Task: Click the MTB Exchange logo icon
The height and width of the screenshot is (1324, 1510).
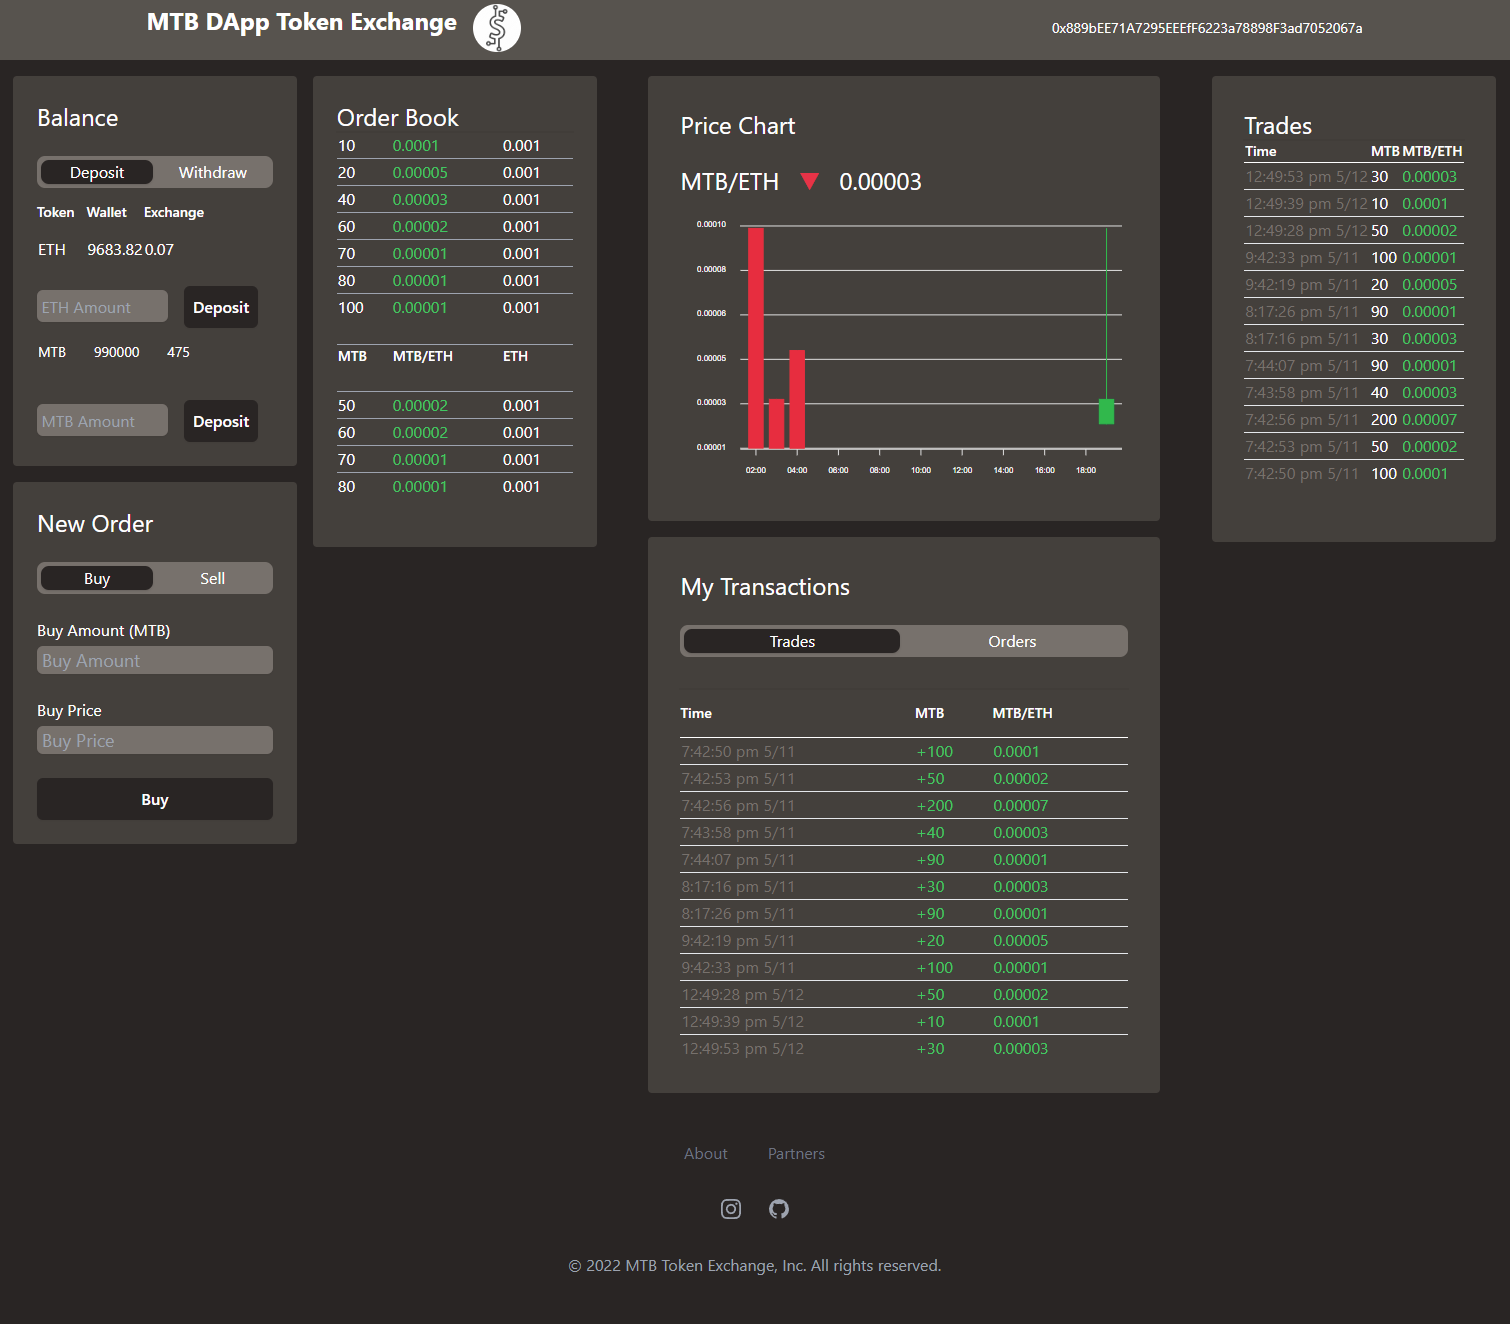Action: click(497, 28)
